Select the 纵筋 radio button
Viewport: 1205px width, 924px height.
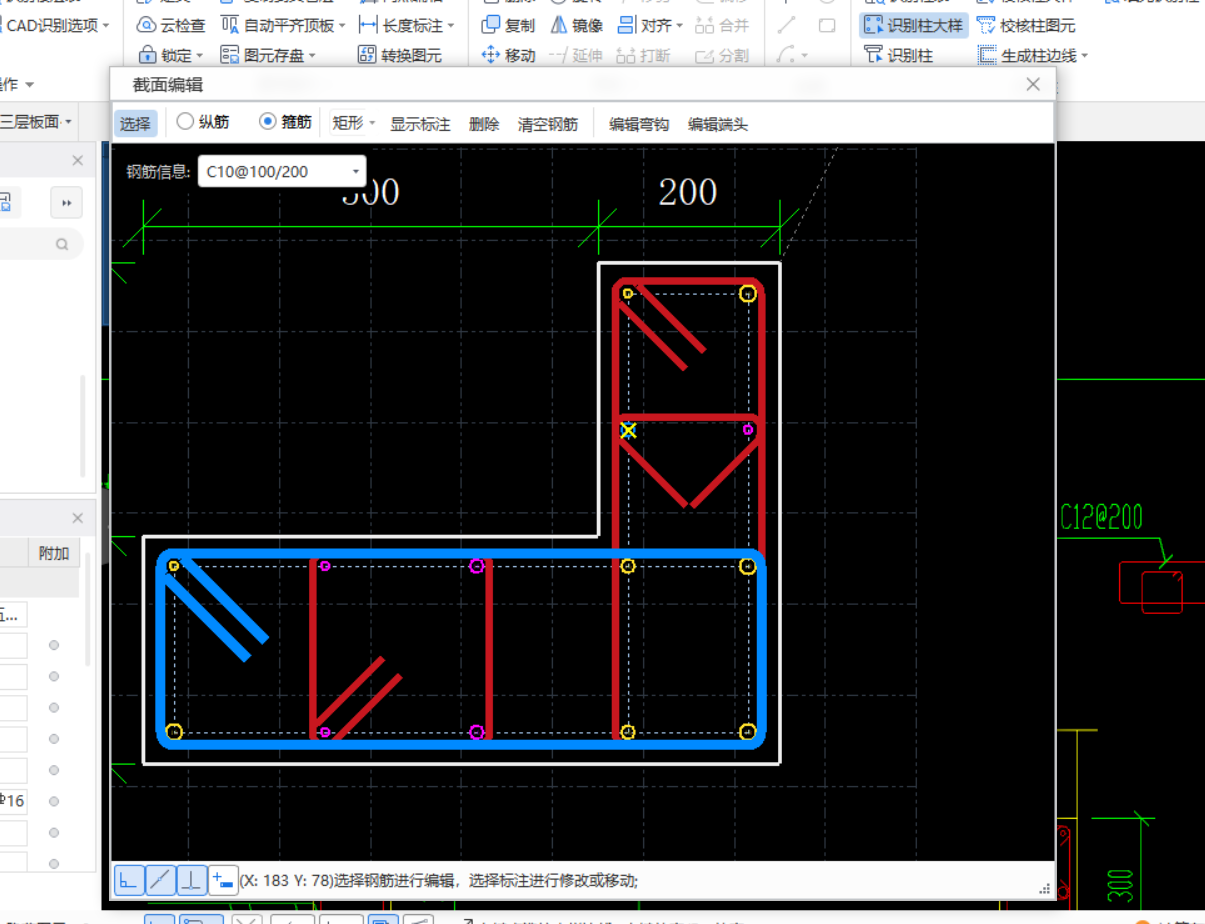tap(185, 121)
